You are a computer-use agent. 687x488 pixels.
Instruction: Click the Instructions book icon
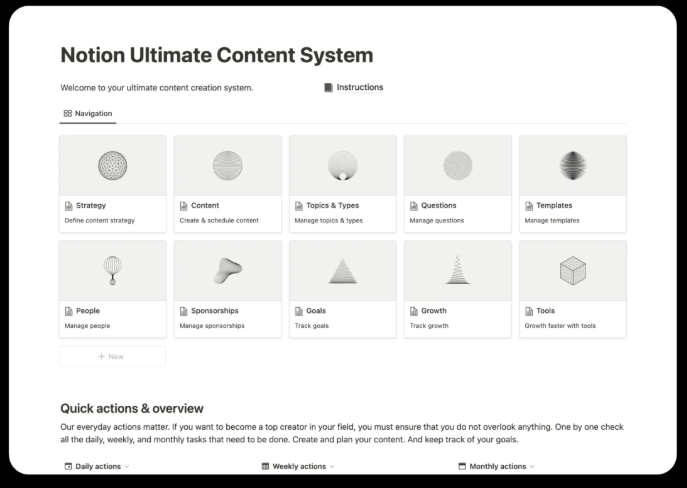point(328,88)
